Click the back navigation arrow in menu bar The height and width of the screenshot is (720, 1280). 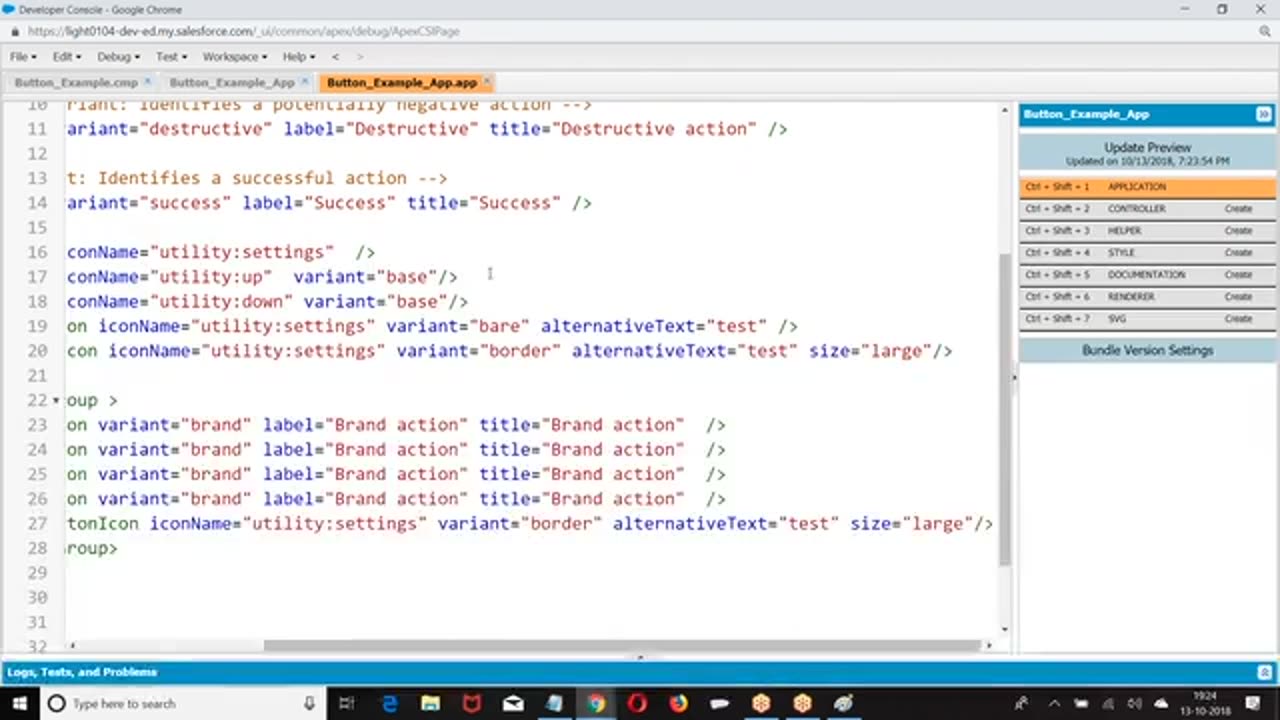[x=335, y=57]
